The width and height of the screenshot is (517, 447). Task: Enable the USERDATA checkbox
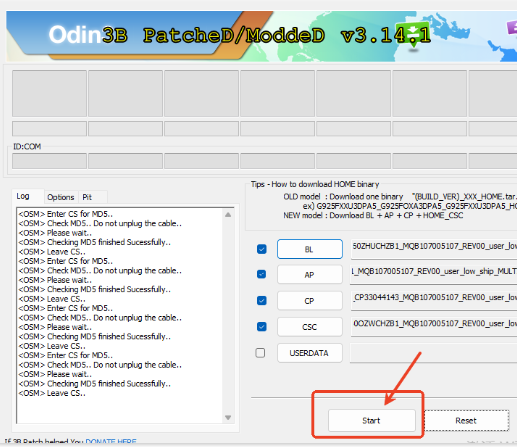click(260, 353)
